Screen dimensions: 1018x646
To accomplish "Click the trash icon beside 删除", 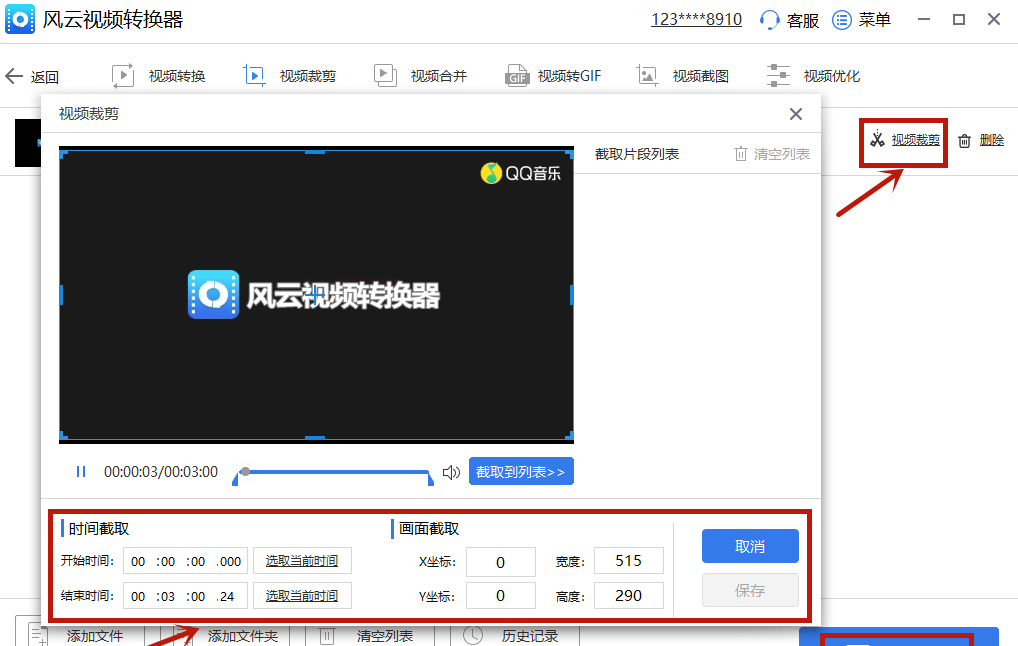I will (x=965, y=140).
